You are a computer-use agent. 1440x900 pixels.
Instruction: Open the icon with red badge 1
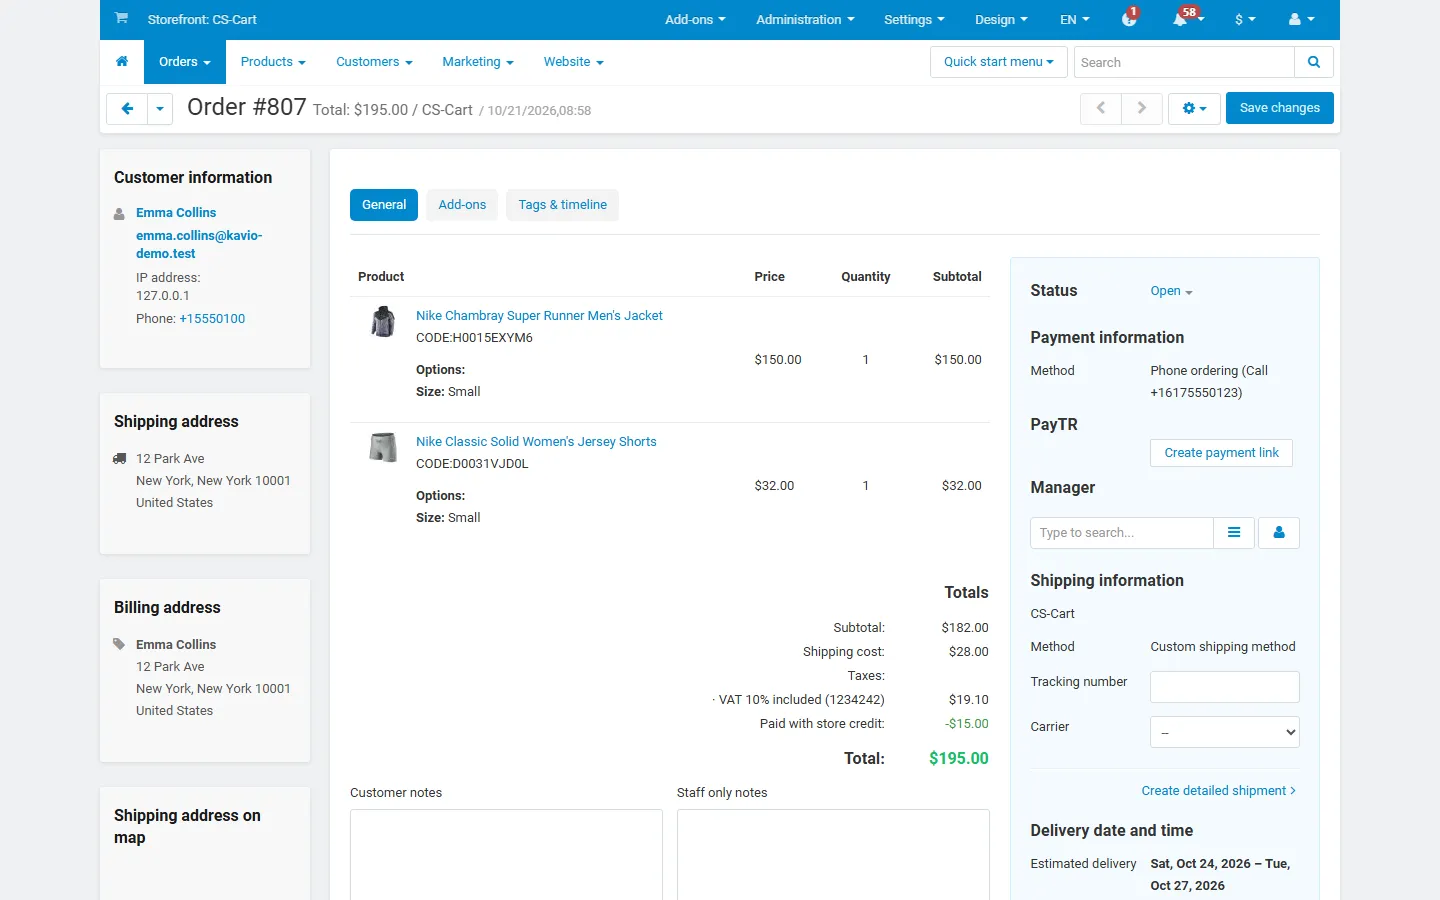pos(1129,19)
